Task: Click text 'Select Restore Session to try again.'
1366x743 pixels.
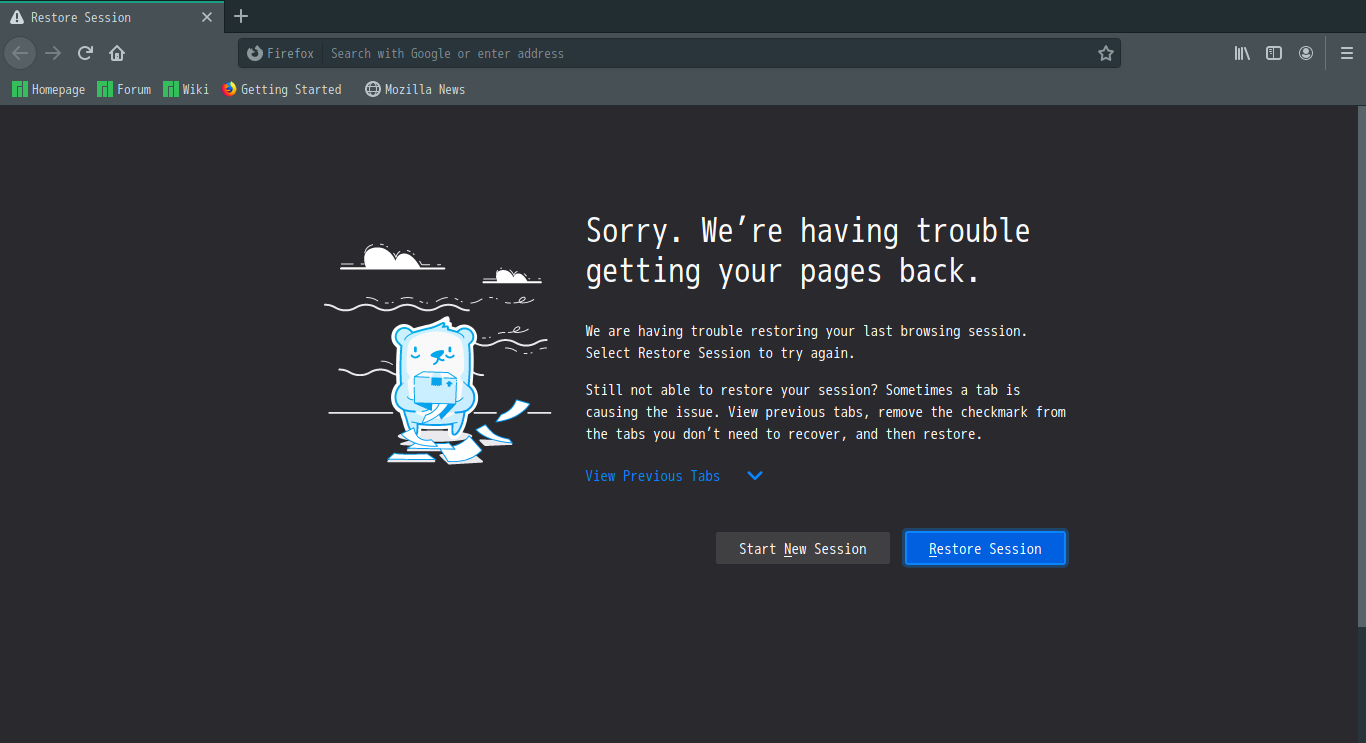Action: click(720, 353)
